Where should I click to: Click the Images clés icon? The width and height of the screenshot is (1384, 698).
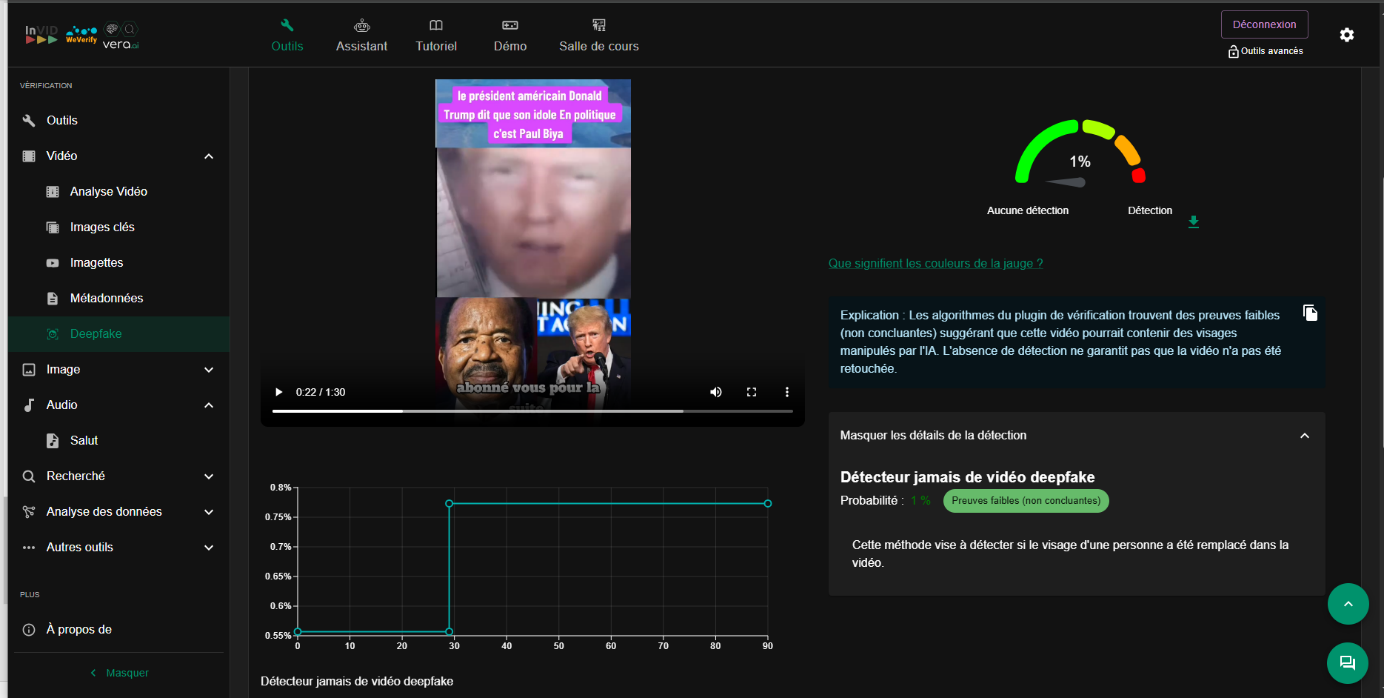pyautogui.click(x=52, y=227)
